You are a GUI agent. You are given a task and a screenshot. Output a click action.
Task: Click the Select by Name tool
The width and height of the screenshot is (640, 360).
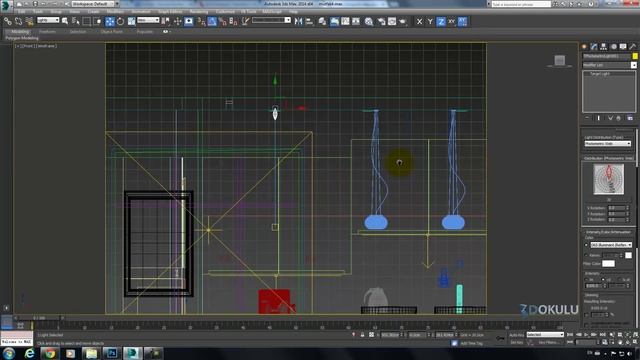pos(76,21)
